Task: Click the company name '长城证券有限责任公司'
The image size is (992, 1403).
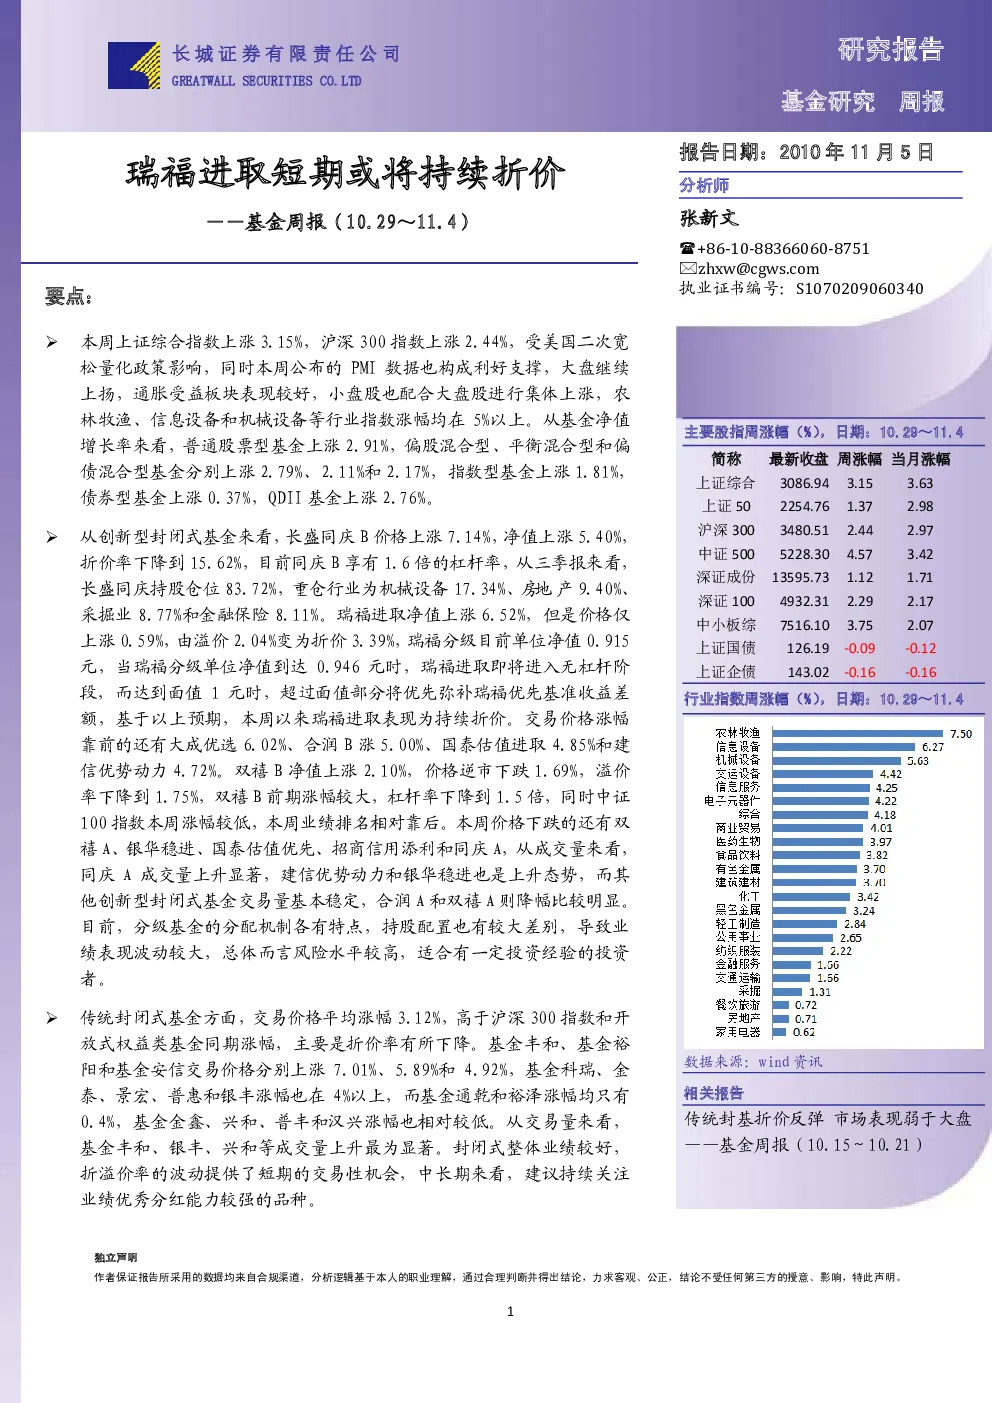Action: click(x=286, y=54)
